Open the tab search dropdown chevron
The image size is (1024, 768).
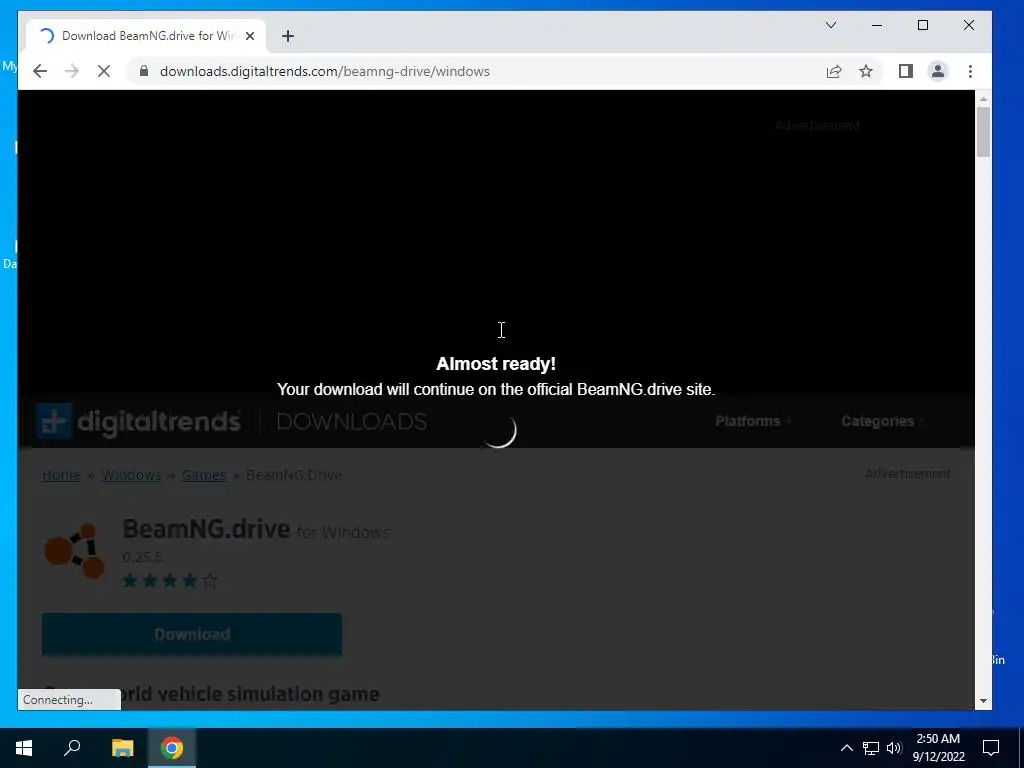(831, 25)
